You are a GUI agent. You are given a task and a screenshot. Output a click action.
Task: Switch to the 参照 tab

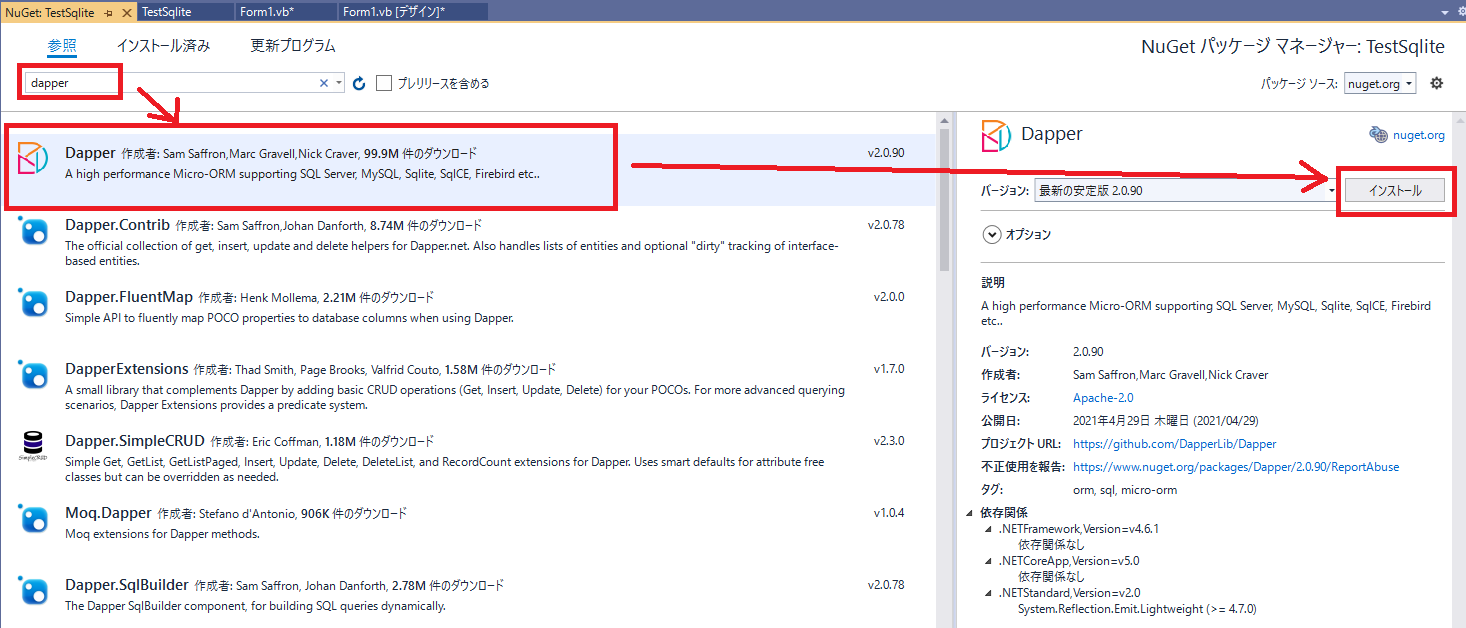61,46
